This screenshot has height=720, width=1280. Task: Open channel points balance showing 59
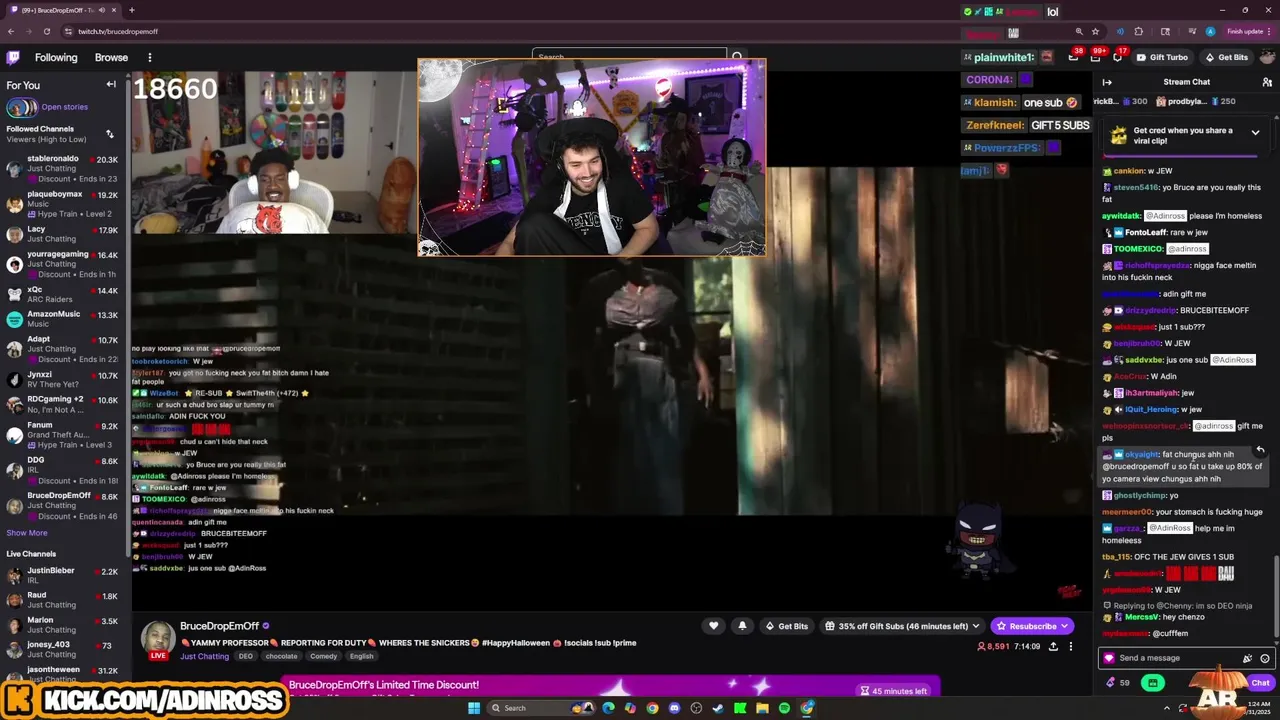(1117, 683)
